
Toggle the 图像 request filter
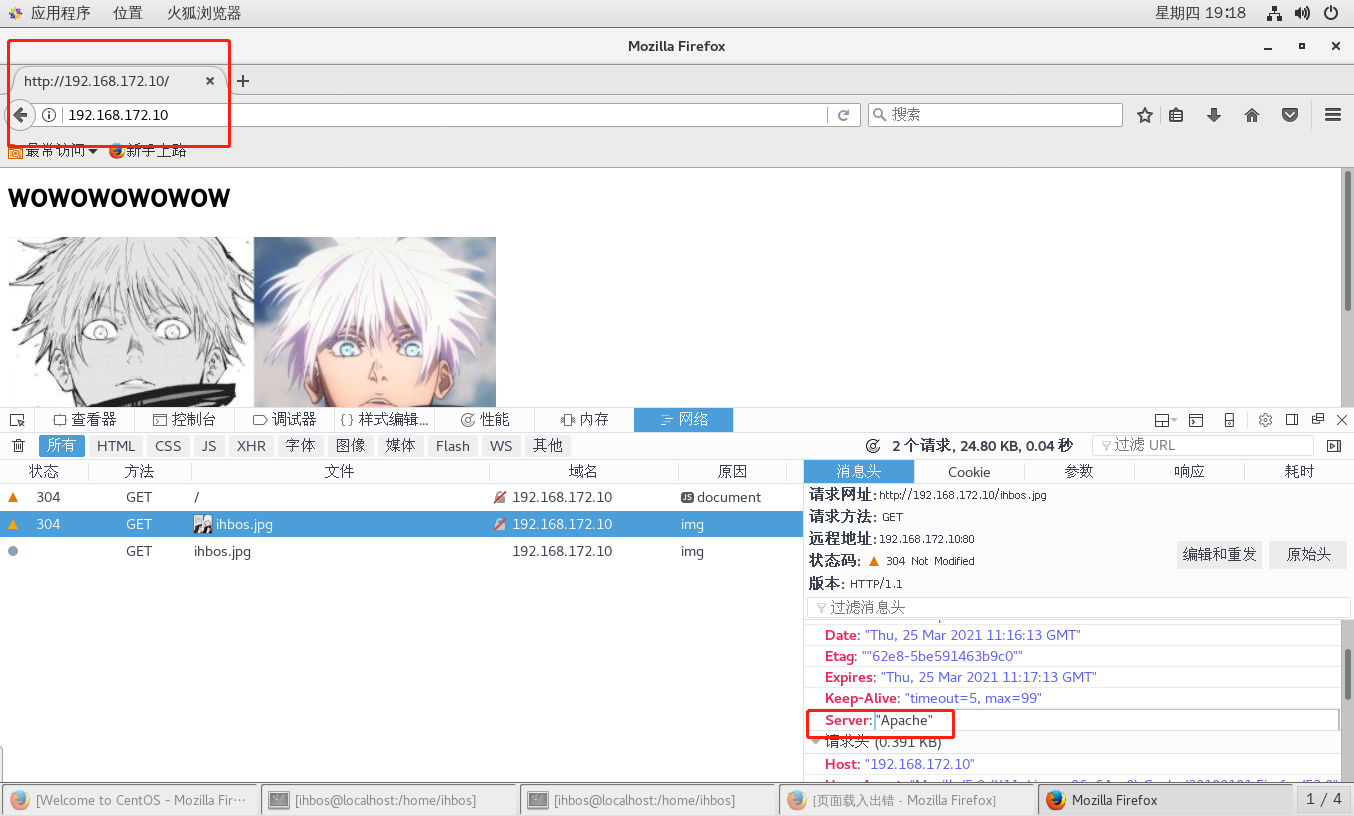(351, 446)
